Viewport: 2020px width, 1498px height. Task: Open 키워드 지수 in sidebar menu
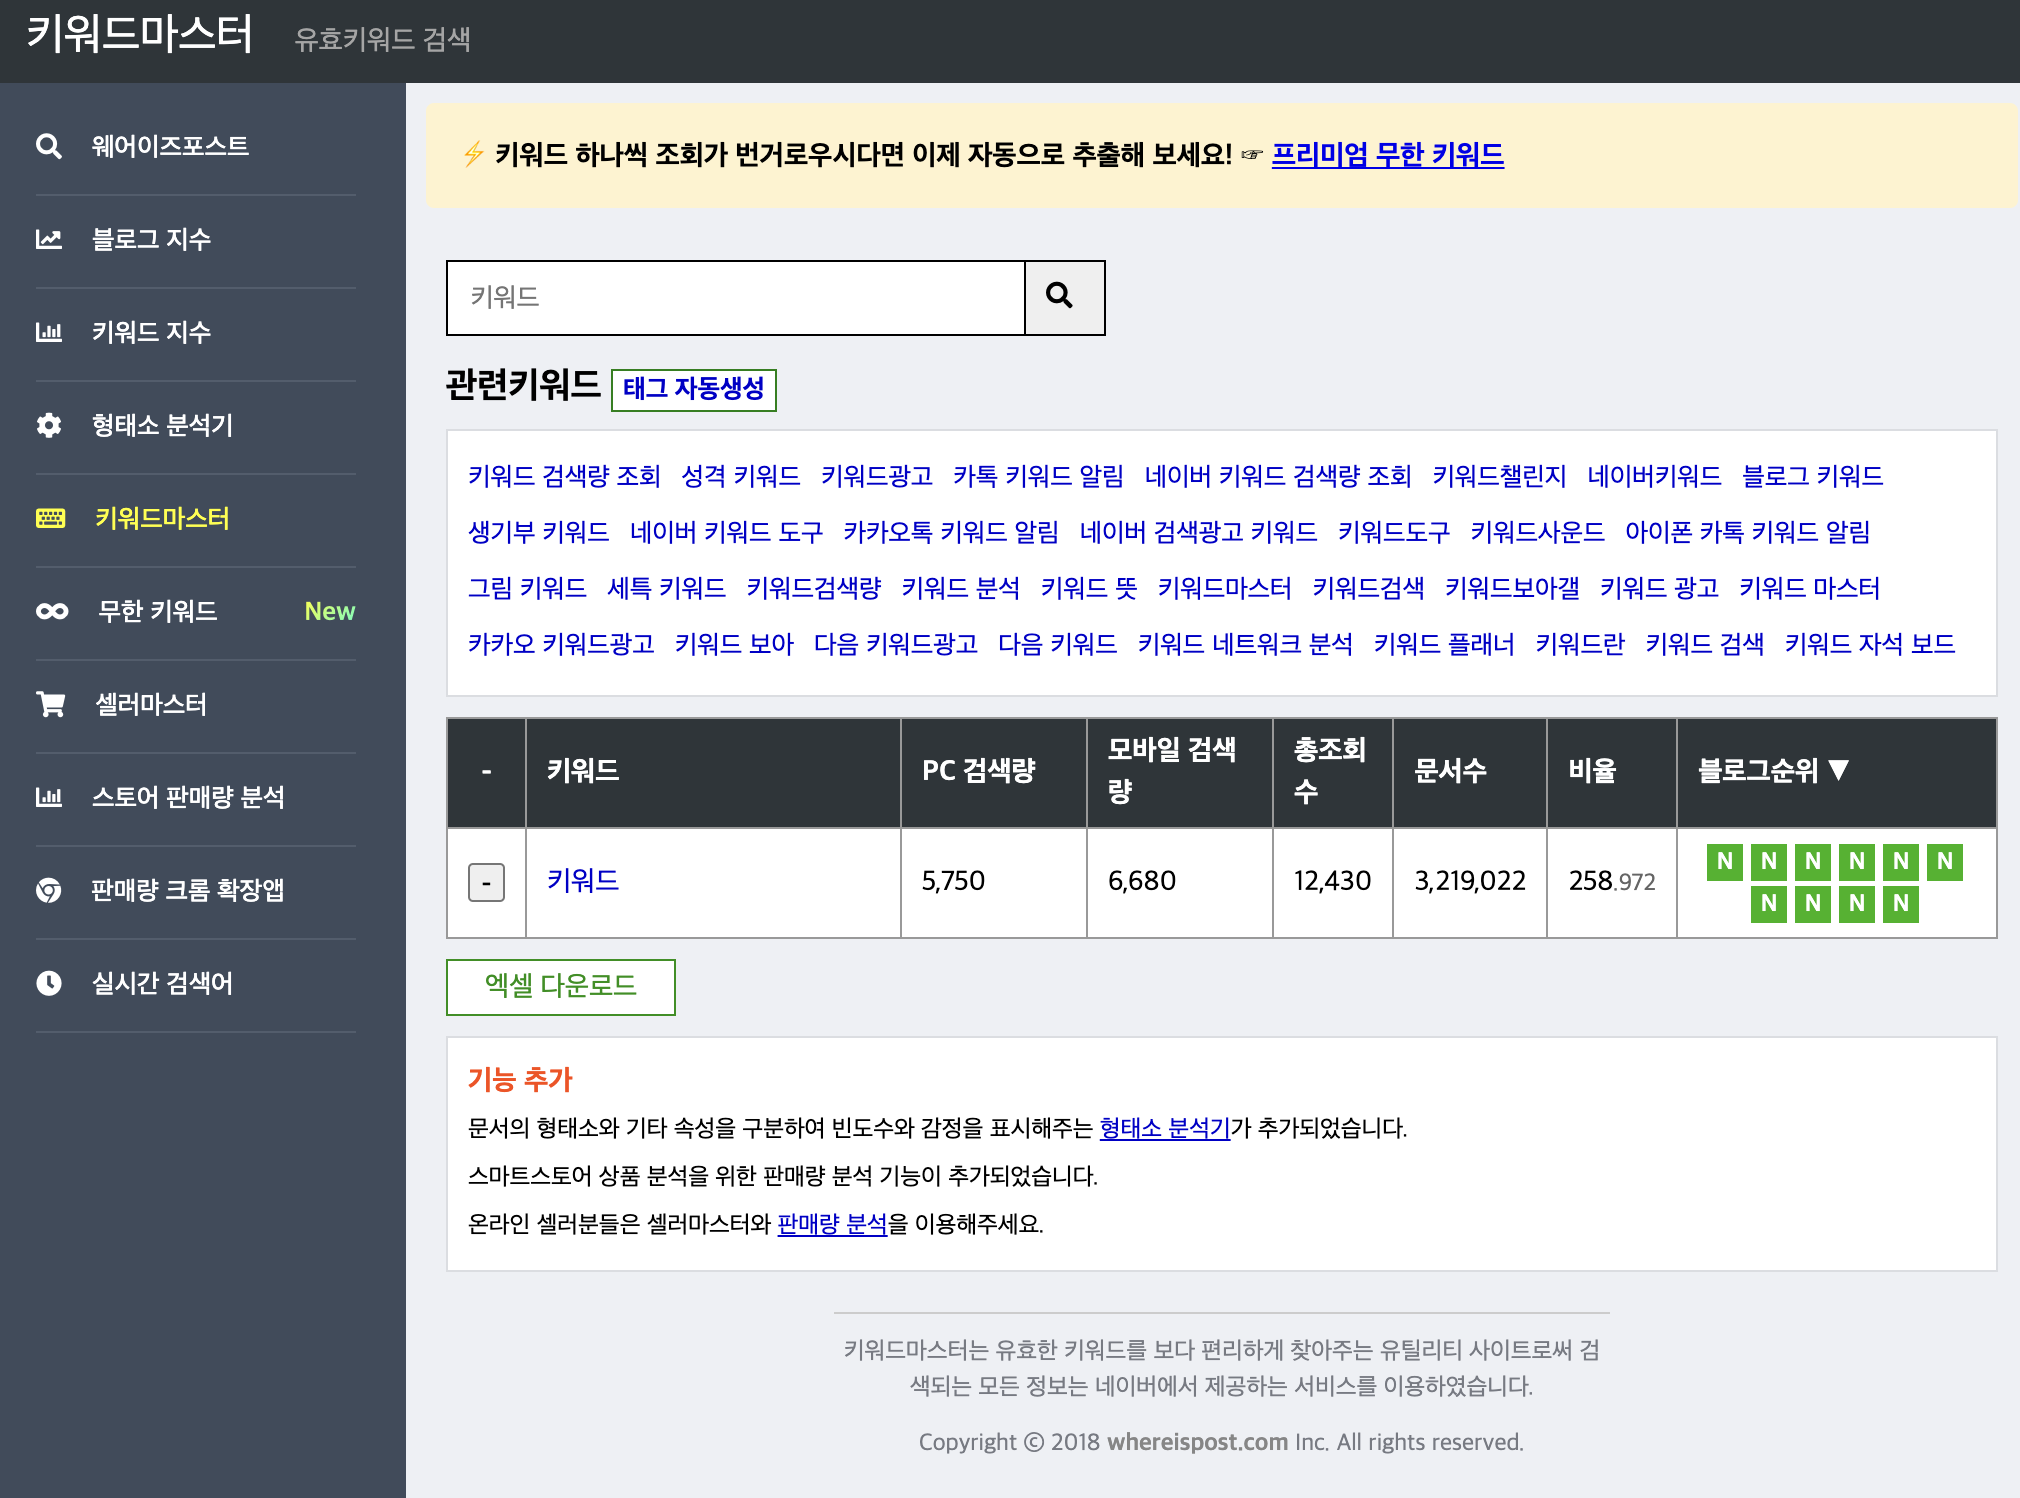pyautogui.click(x=152, y=332)
